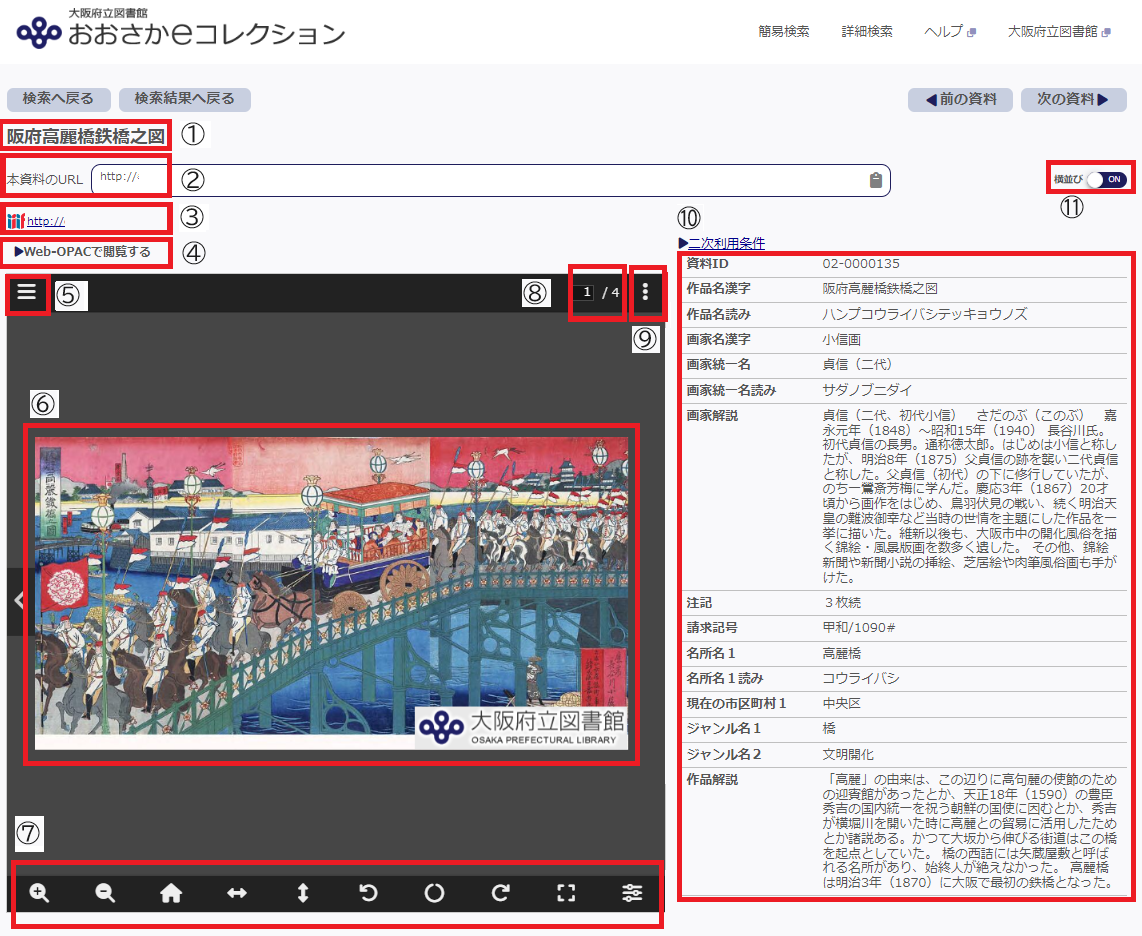The image size is (1142, 936).
Task: Fit image to height with vertical arrows
Action: pyautogui.click(x=303, y=892)
